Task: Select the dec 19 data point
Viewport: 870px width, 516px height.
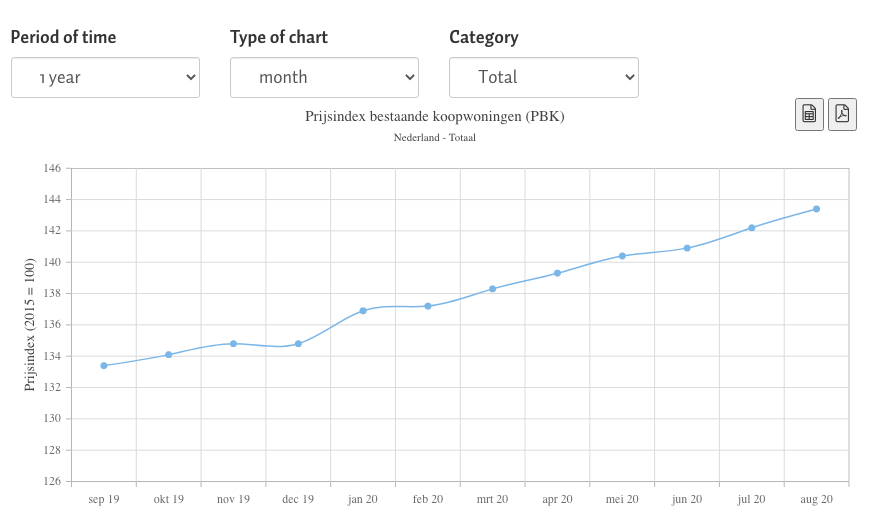Action: [x=298, y=344]
